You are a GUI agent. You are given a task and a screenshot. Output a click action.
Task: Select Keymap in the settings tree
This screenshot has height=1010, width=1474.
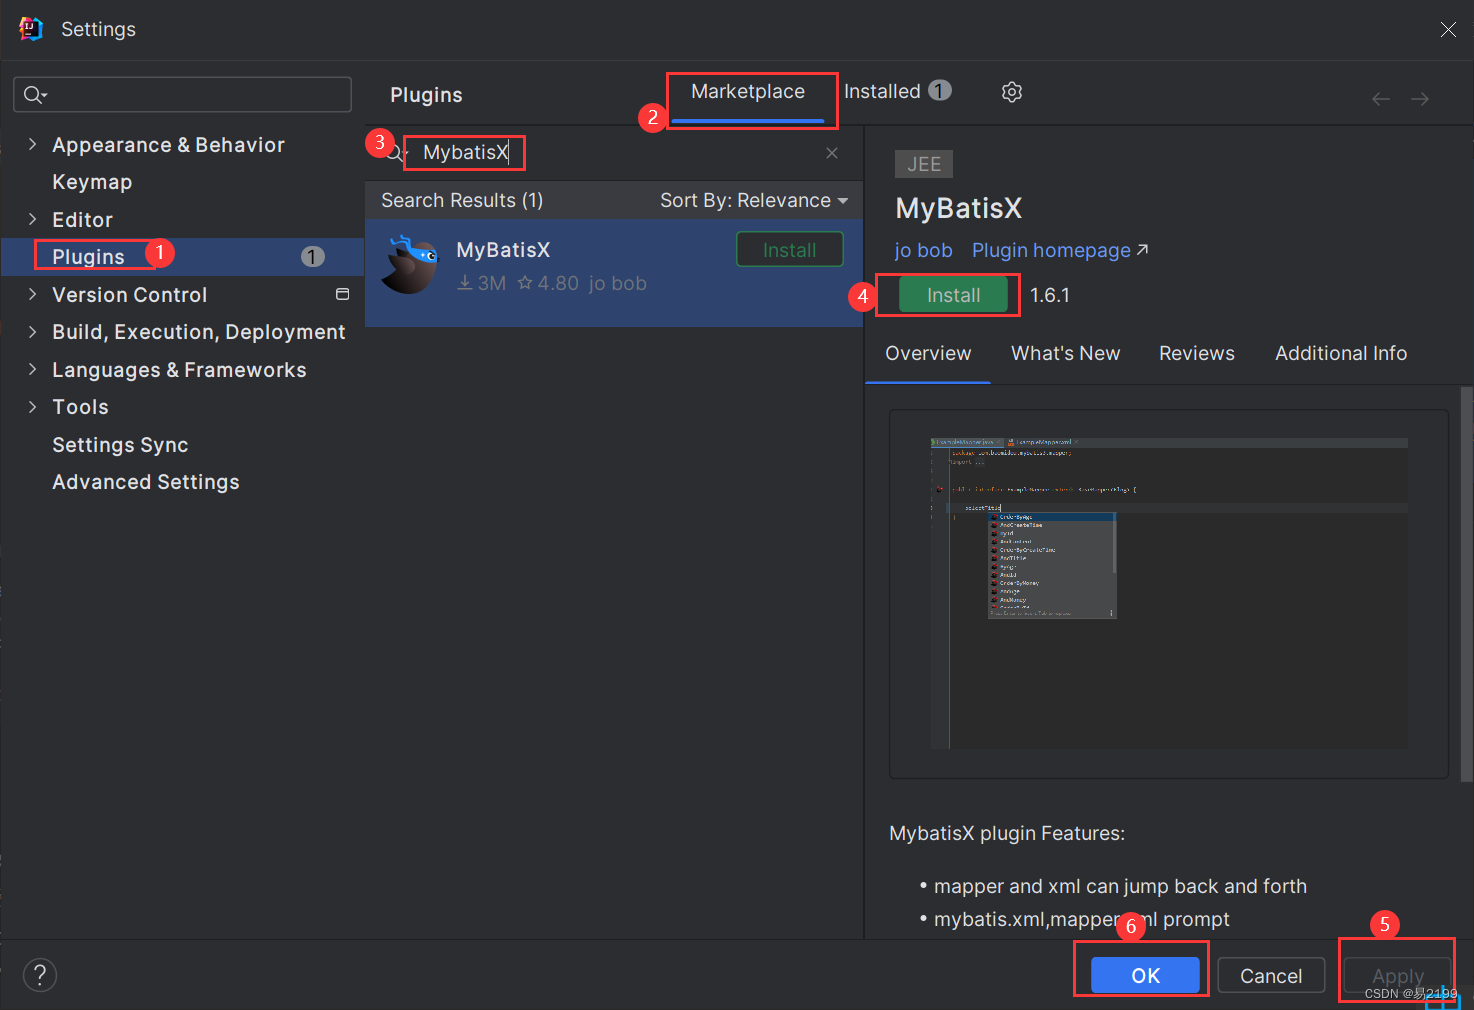tap(92, 182)
